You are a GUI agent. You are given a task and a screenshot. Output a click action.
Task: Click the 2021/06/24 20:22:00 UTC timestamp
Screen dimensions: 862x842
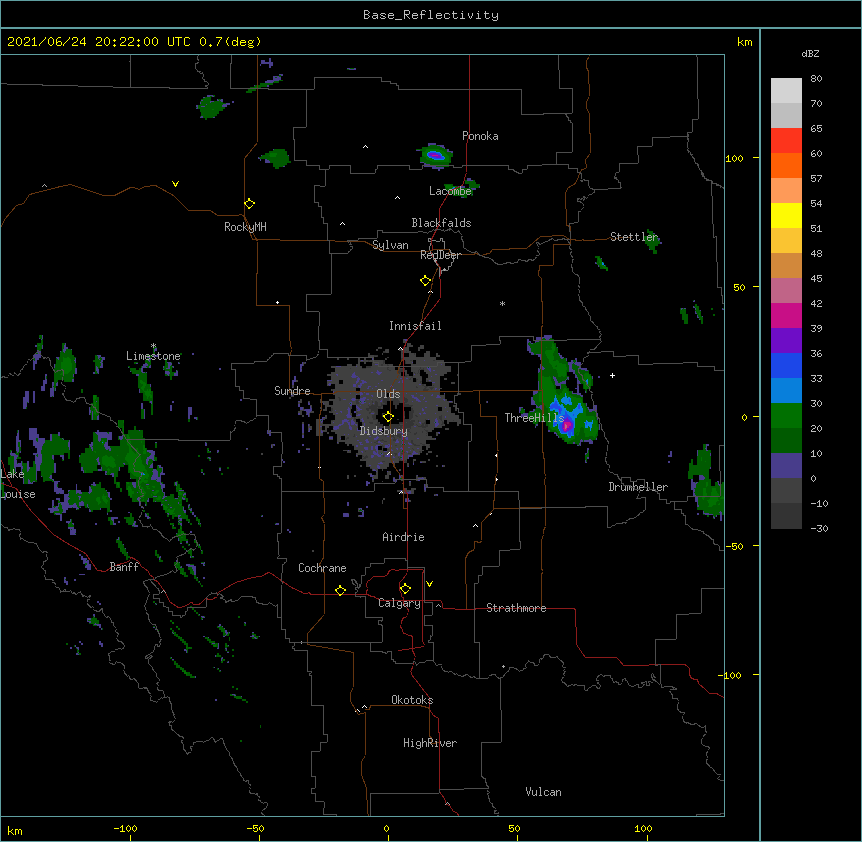tap(99, 42)
